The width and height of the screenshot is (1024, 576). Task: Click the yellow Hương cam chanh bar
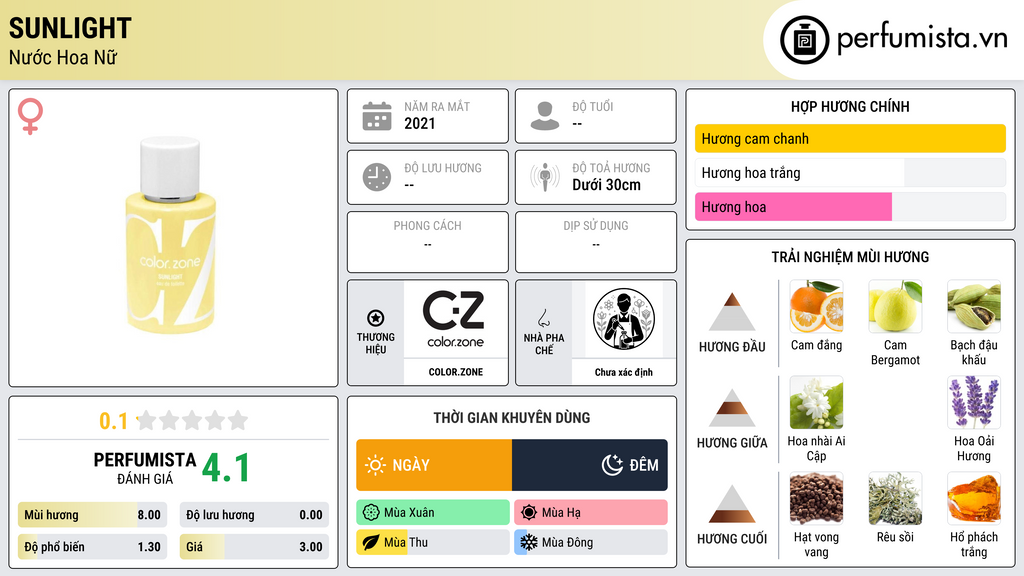pos(850,138)
